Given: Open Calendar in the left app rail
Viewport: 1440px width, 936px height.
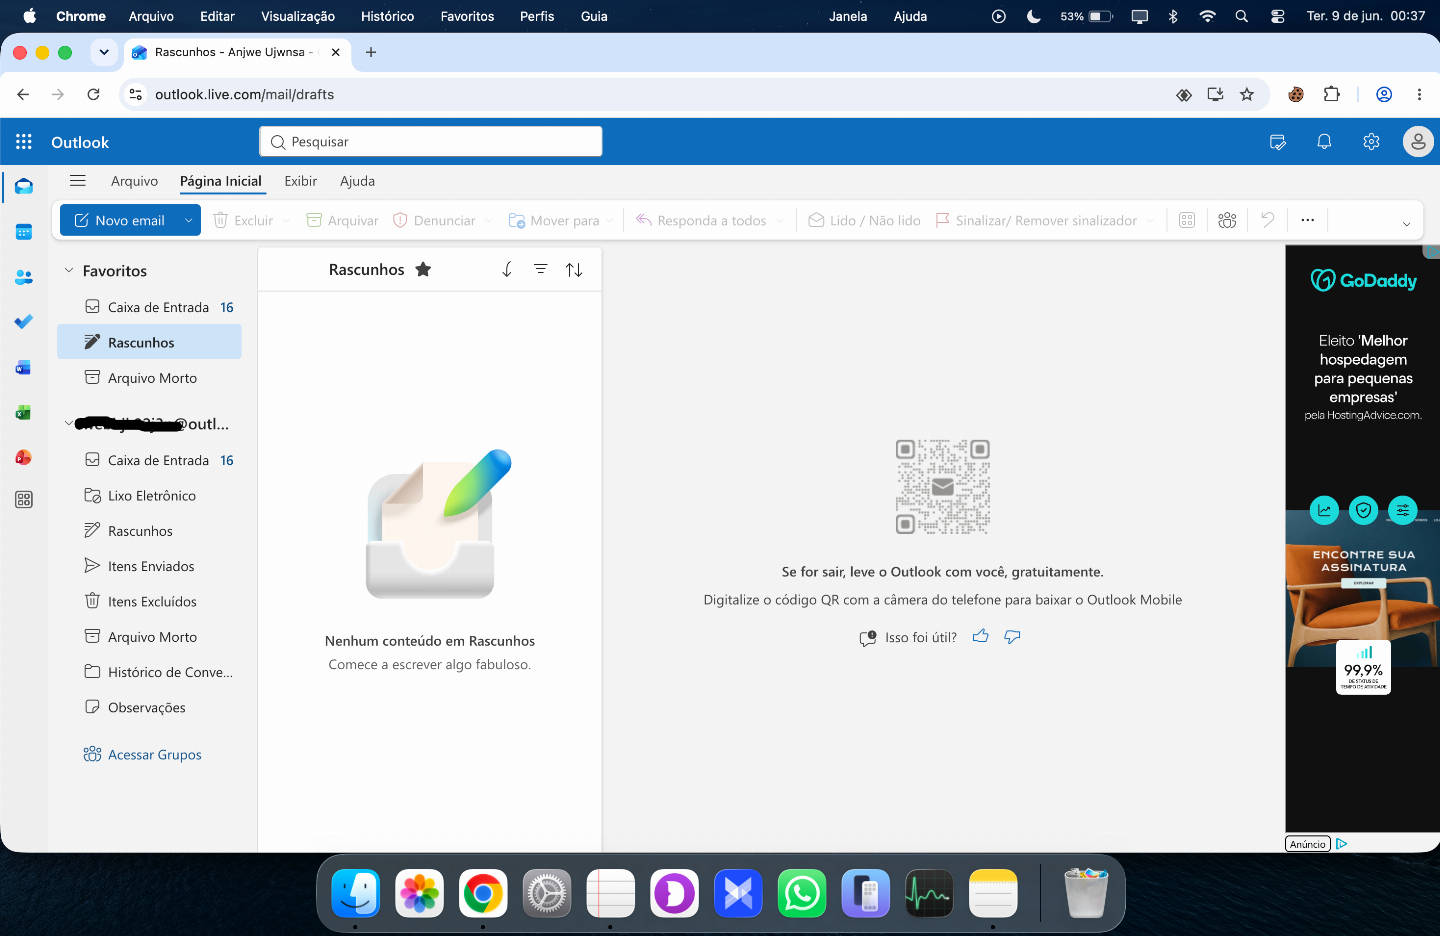Looking at the screenshot, I should pyautogui.click(x=24, y=232).
